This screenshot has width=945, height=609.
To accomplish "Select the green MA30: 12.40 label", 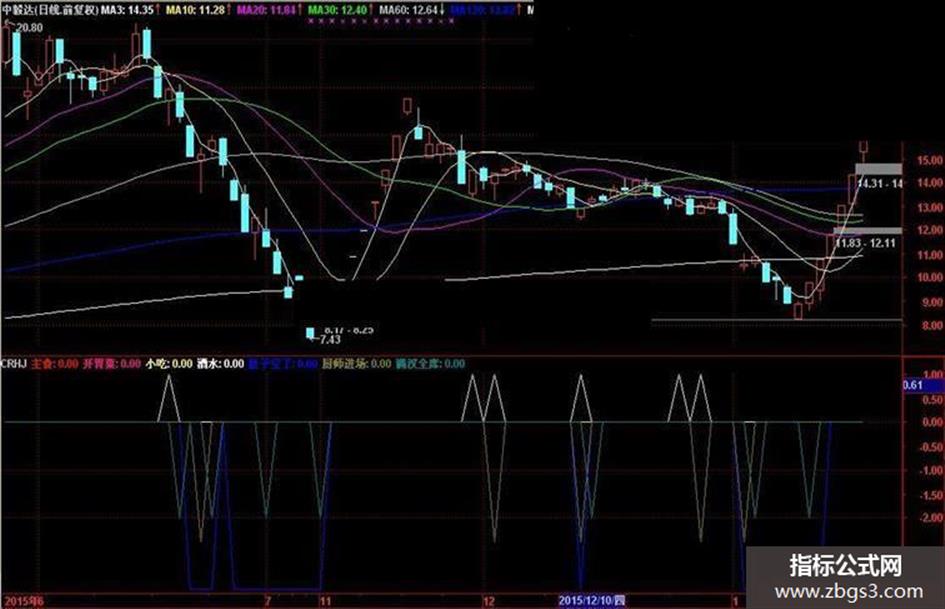I will pyautogui.click(x=337, y=10).
